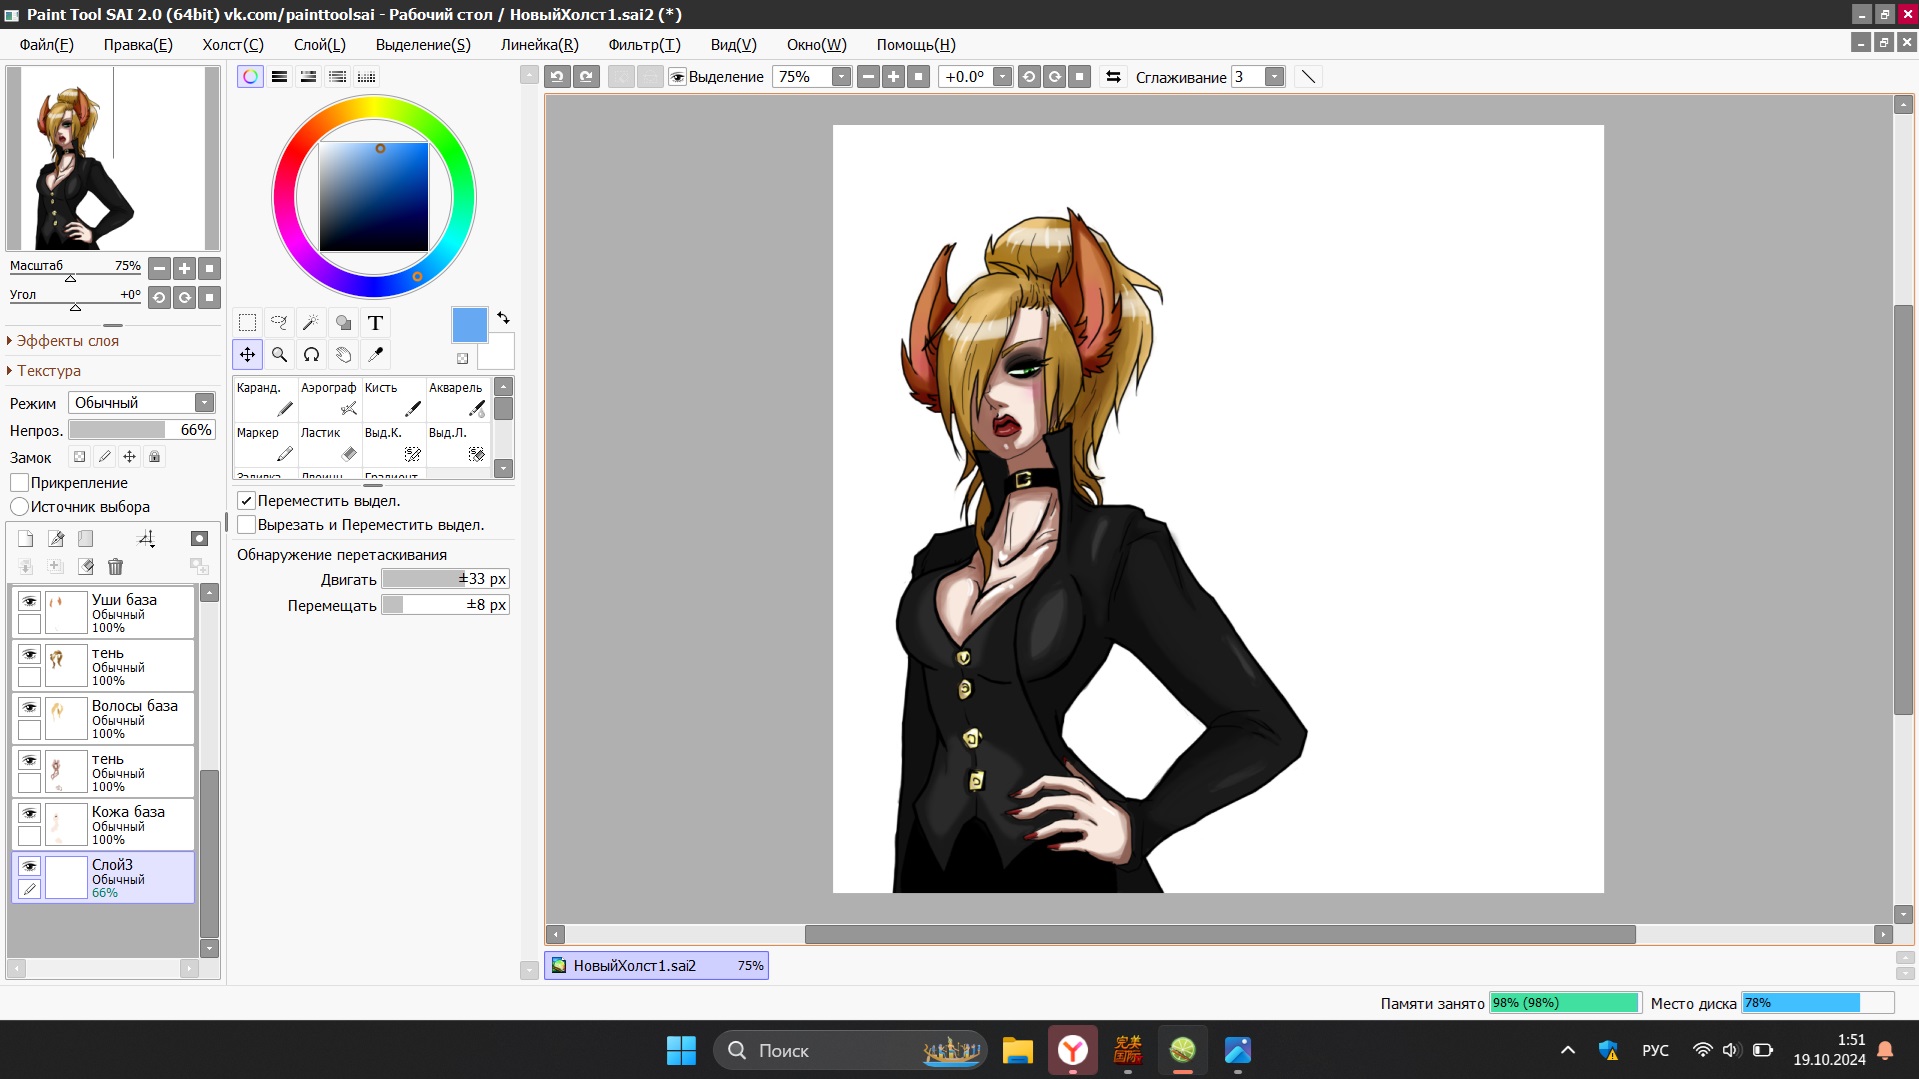
Task: Select the Ластик eraser brush
Action: point(329,445)
